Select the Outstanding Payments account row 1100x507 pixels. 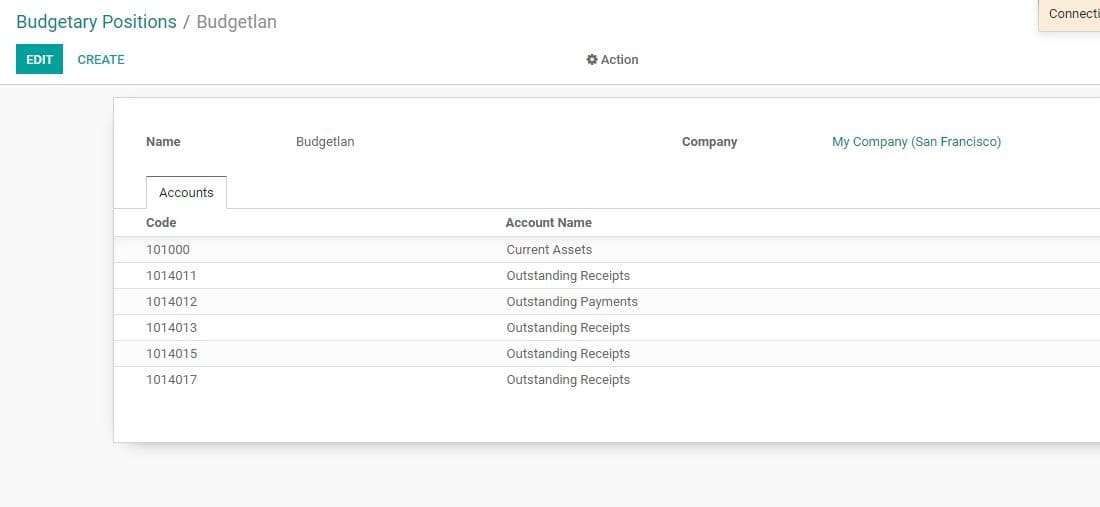571,302
